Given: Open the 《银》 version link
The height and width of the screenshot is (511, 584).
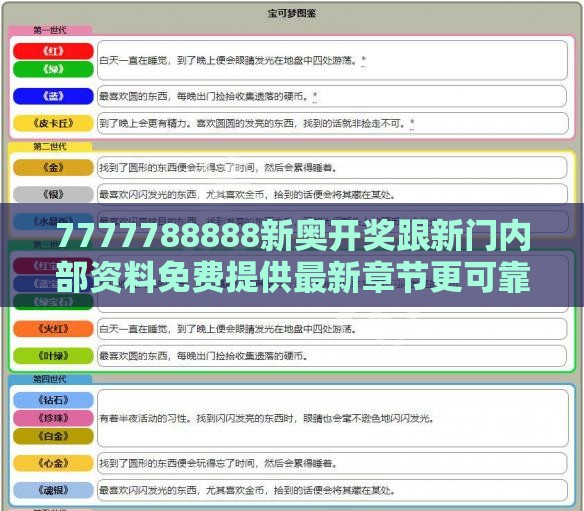Looking at the screenshot, I should (x=53, y=194).
